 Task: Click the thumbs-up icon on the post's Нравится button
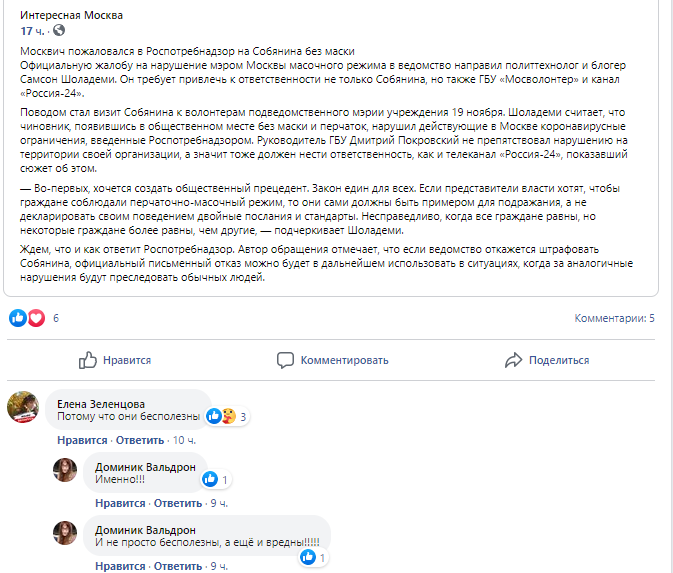point(88,360)
